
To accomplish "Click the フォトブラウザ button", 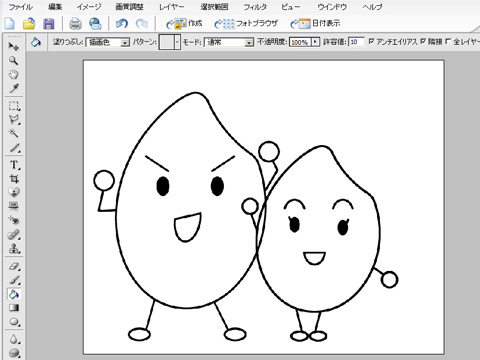I will click(246, 23).
